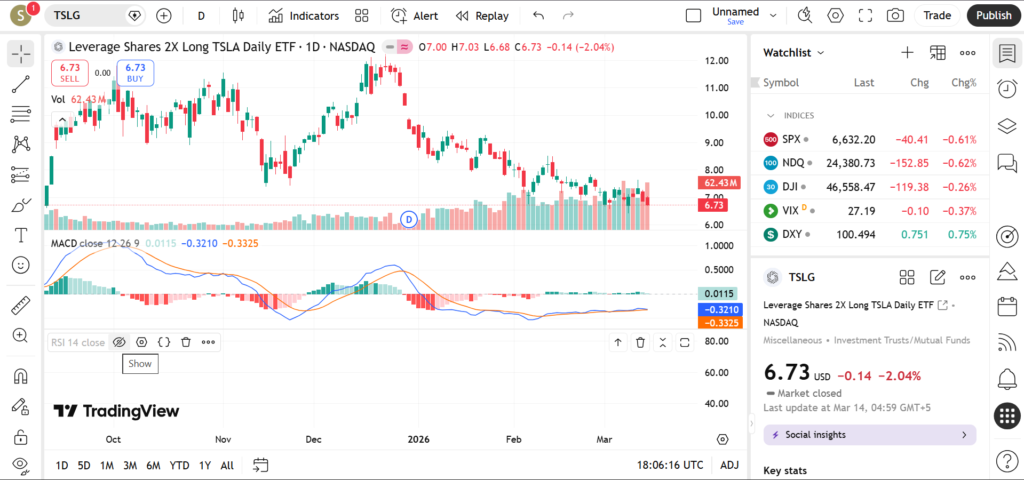Select the 1Y time range
1024x480 pixels.
[x=205, y=465]
